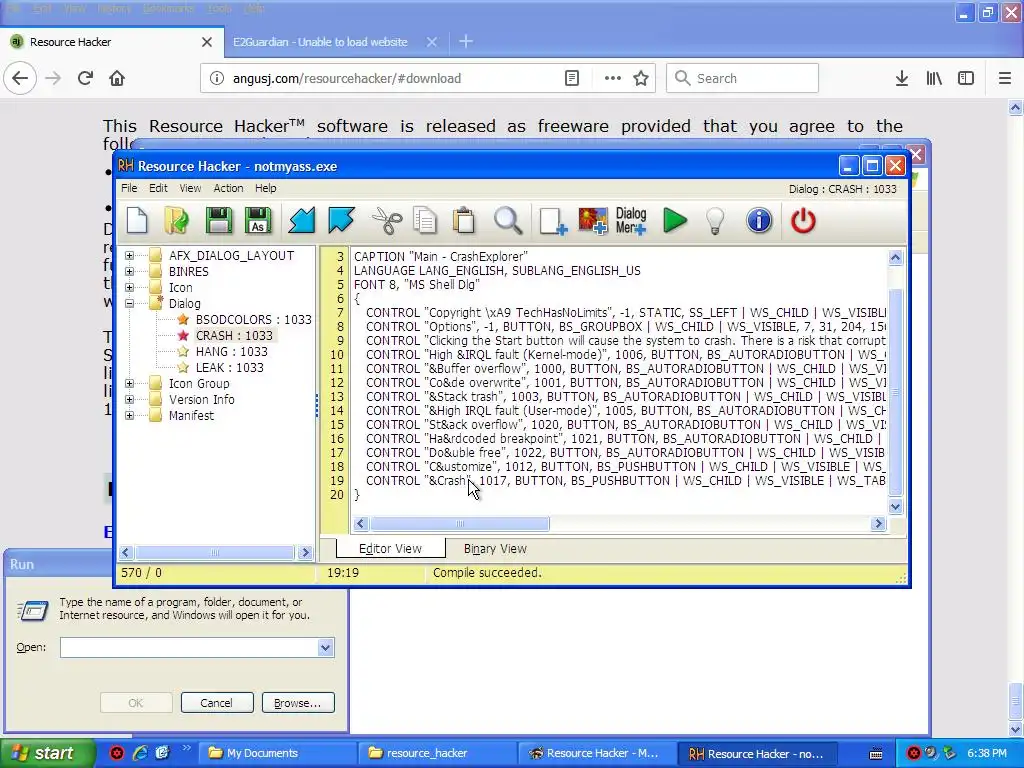
Task: Open Find with the magnifying glass icon
Action: (507, 221)
